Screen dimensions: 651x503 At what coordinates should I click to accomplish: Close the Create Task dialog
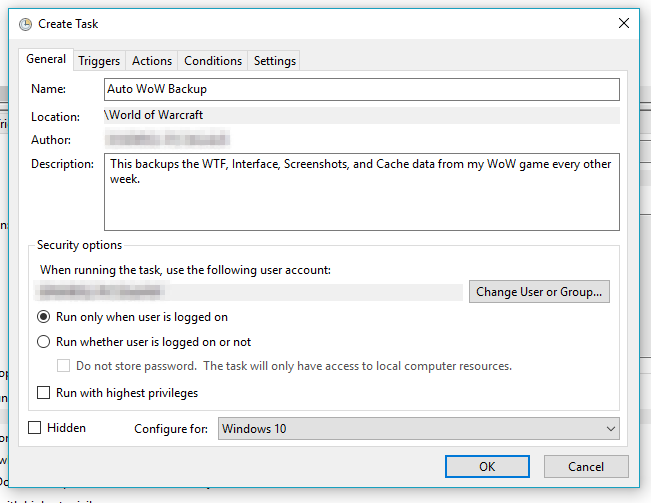pos(624,23)
